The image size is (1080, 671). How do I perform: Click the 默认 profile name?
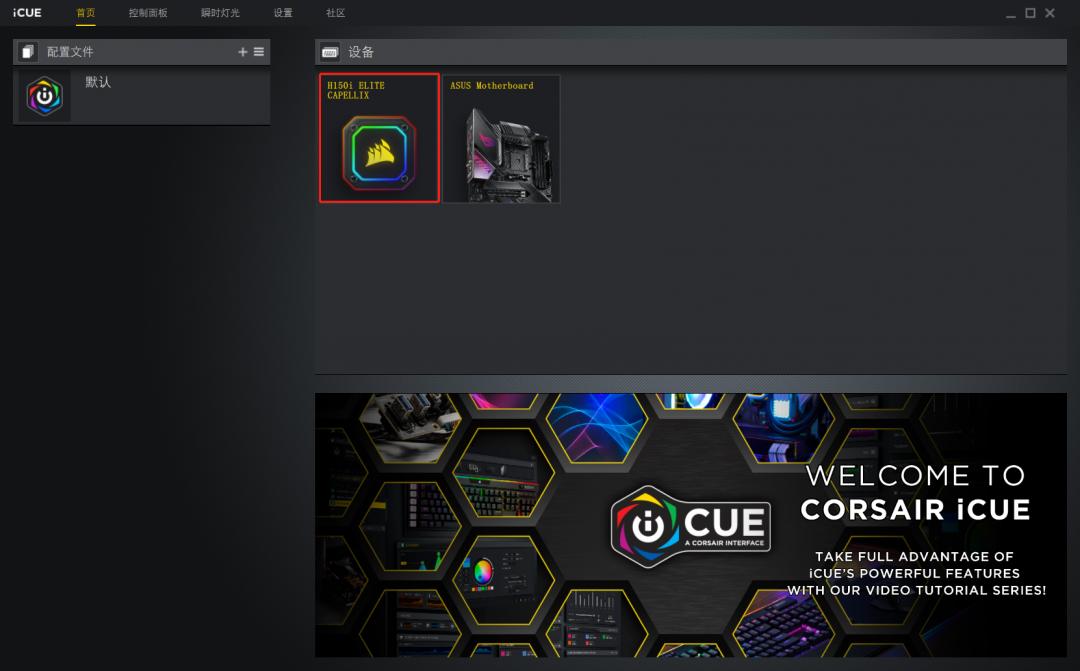point(98,82)
